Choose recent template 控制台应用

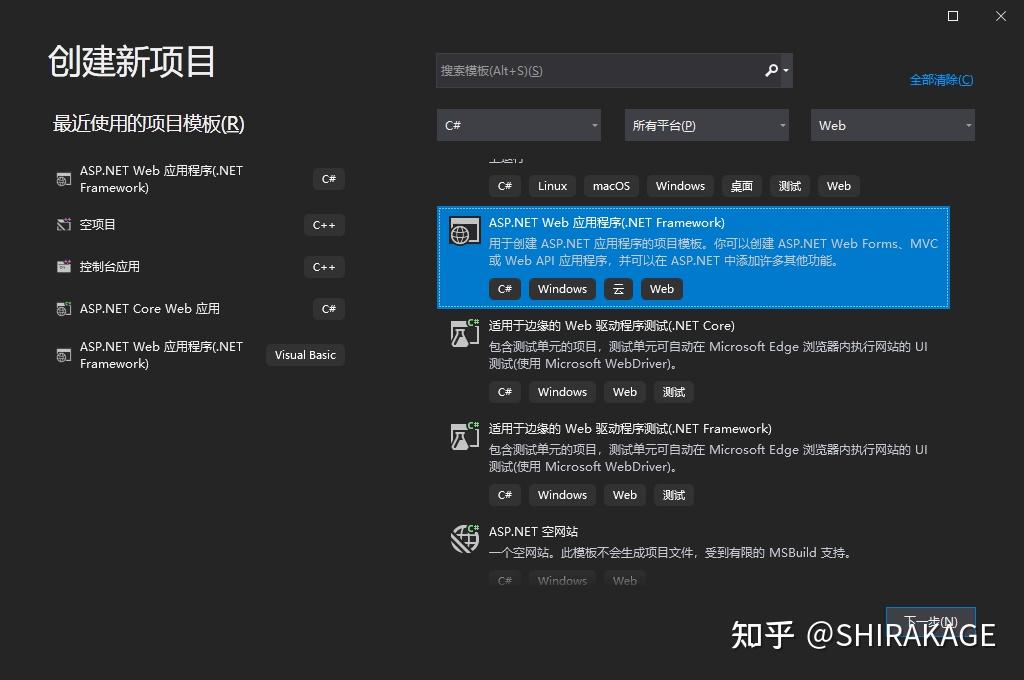coord(200,267)
